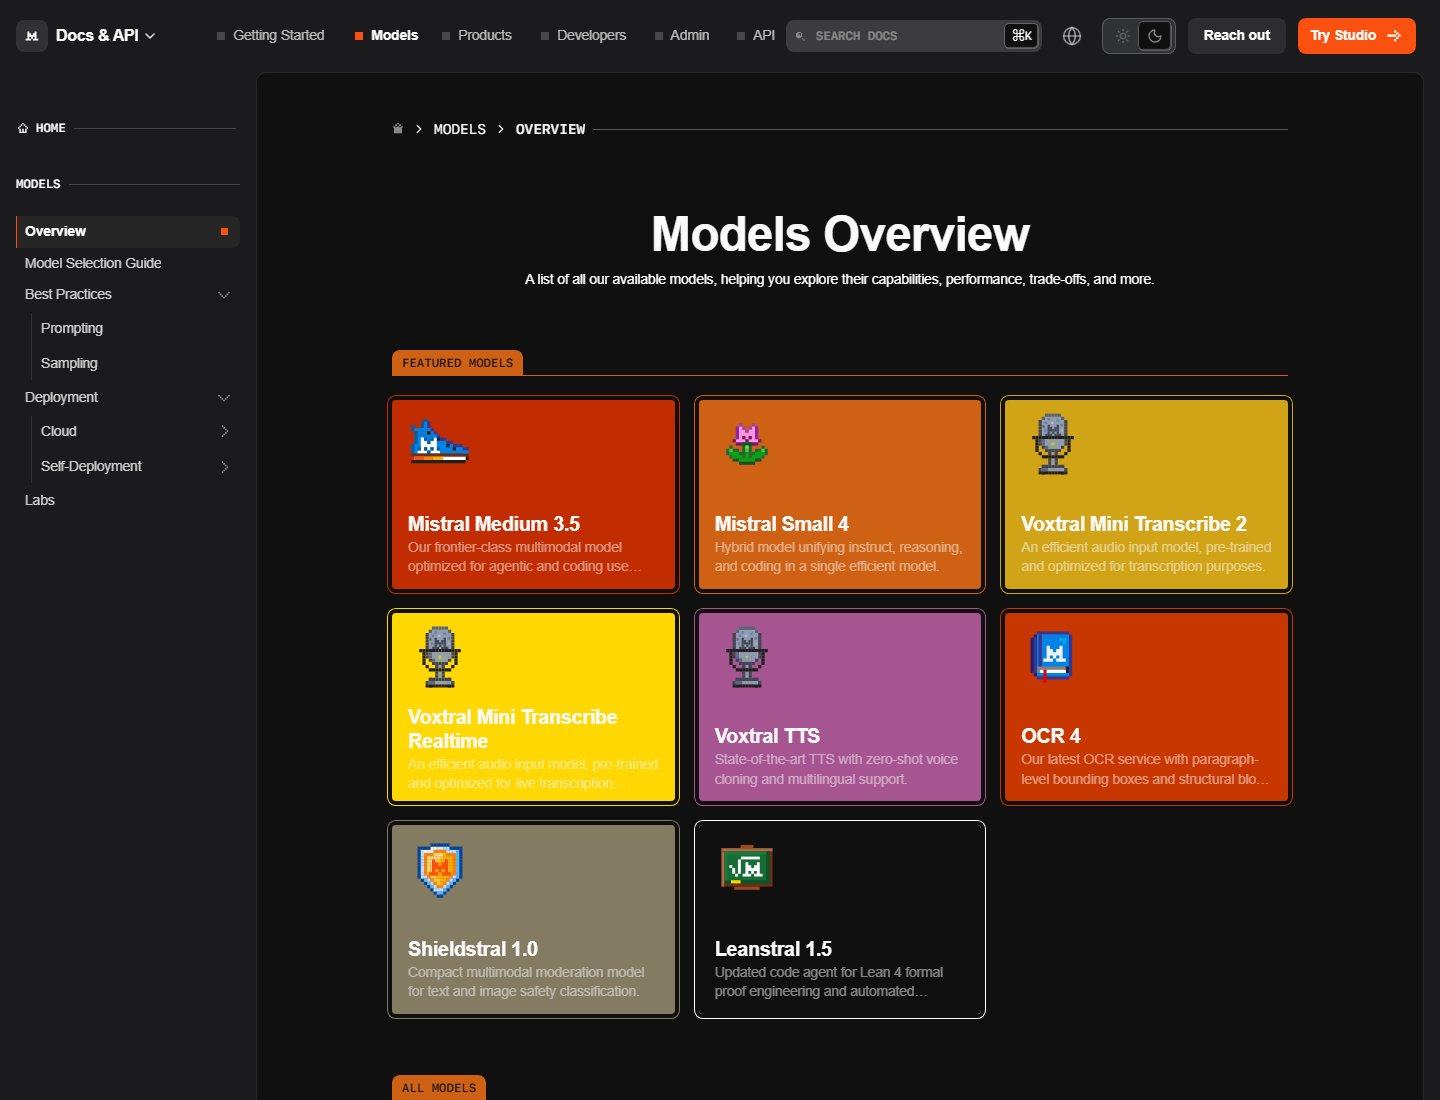Open Labs in the sidebar
1440x1100 pixels.
(x=40, y=500)
